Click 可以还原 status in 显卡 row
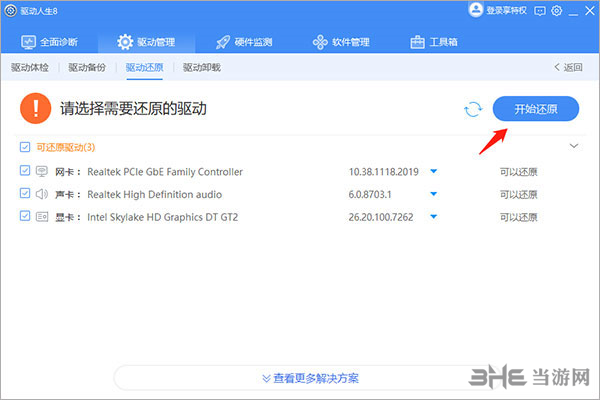This screenshot has width=600, height=400. click(518, 217)
